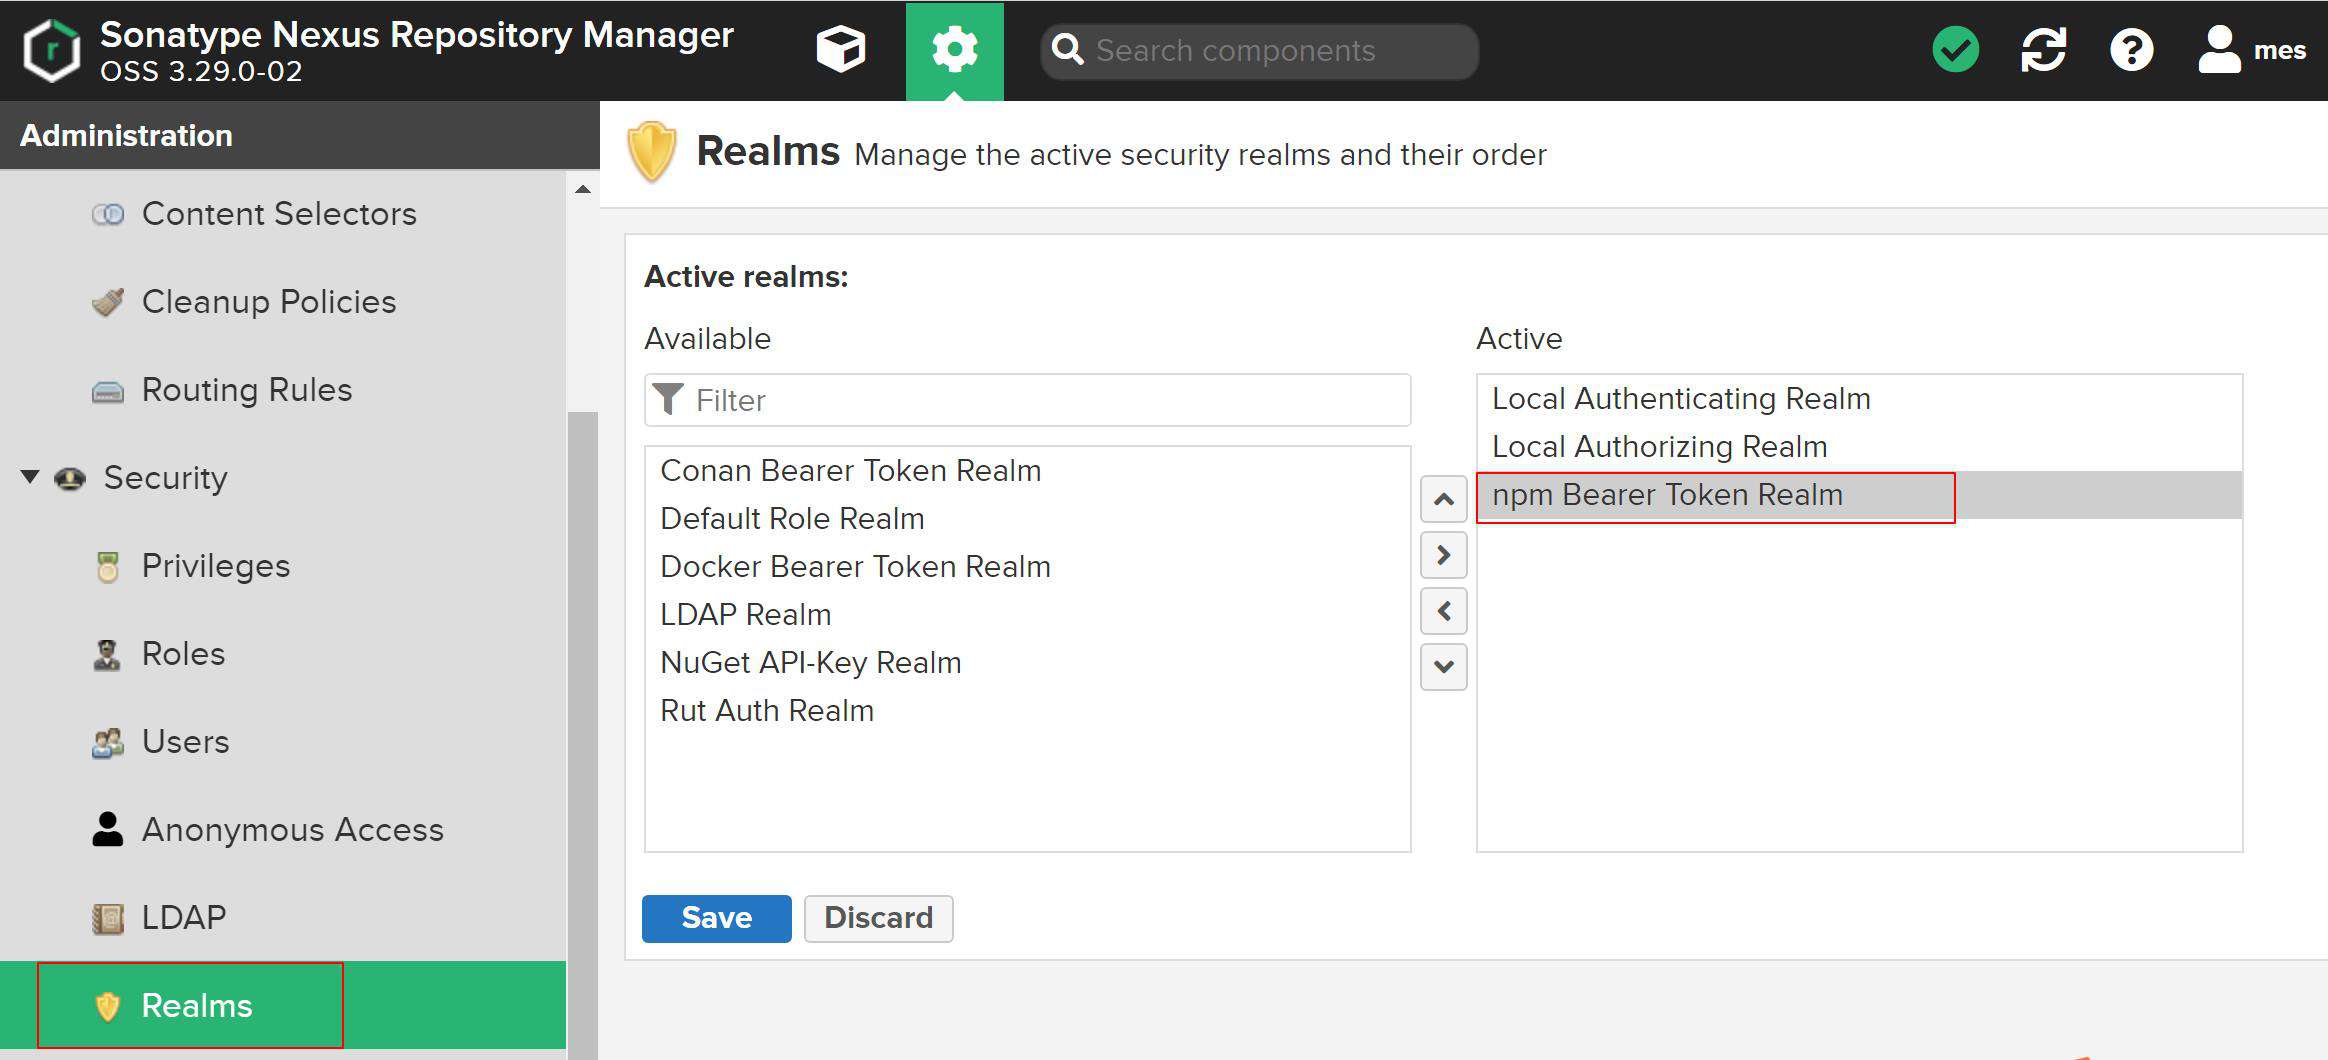Select Conan Bearer Token Realm
The image size is (2328, 1060).
click(x=1027, y=471)
